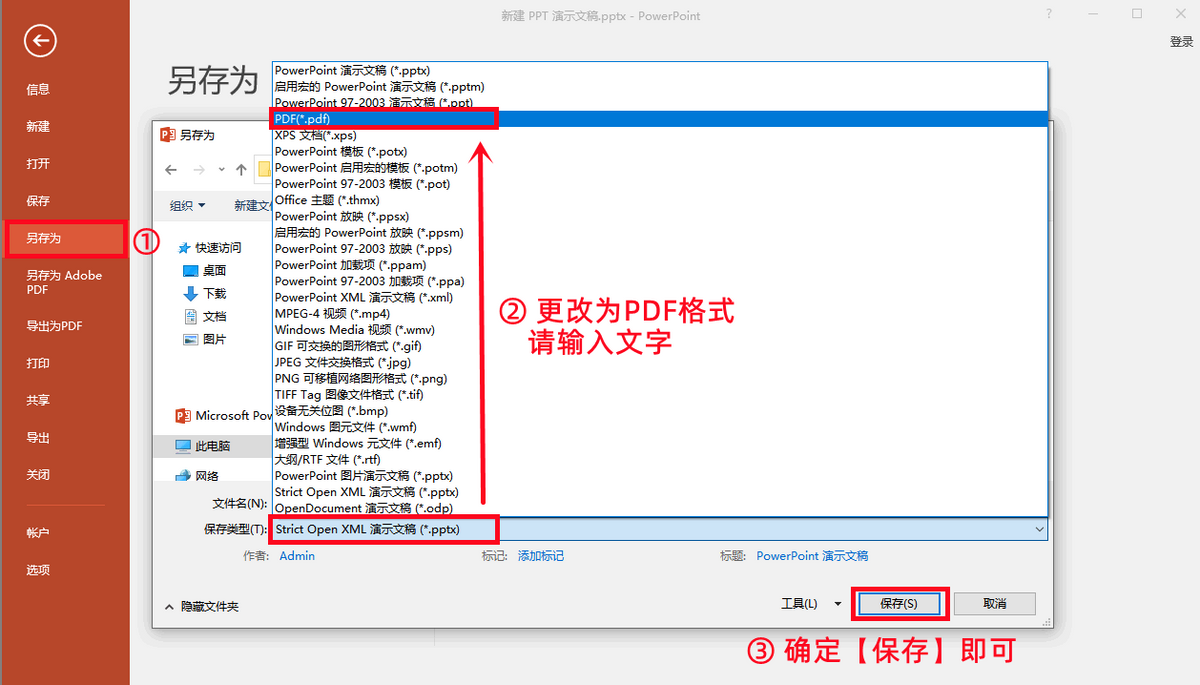This screenshot has height=685, width=1200.
Task: Click the Up one level arrow
Action: click(241, 170)
